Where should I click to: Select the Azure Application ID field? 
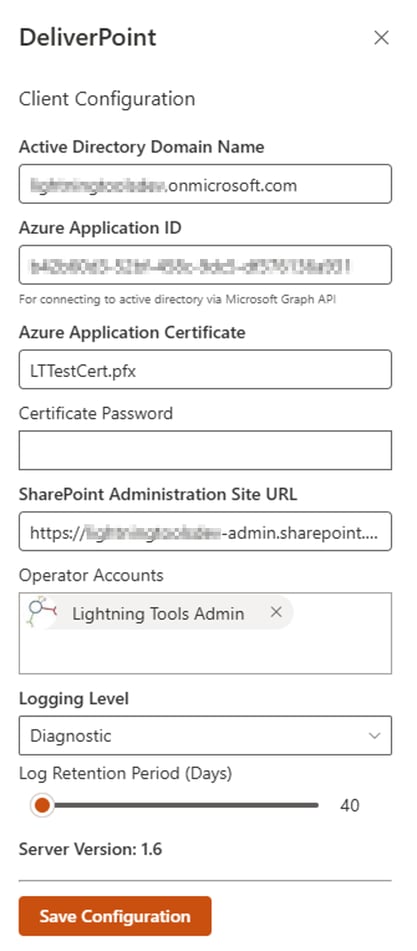(x=205, y=264)
